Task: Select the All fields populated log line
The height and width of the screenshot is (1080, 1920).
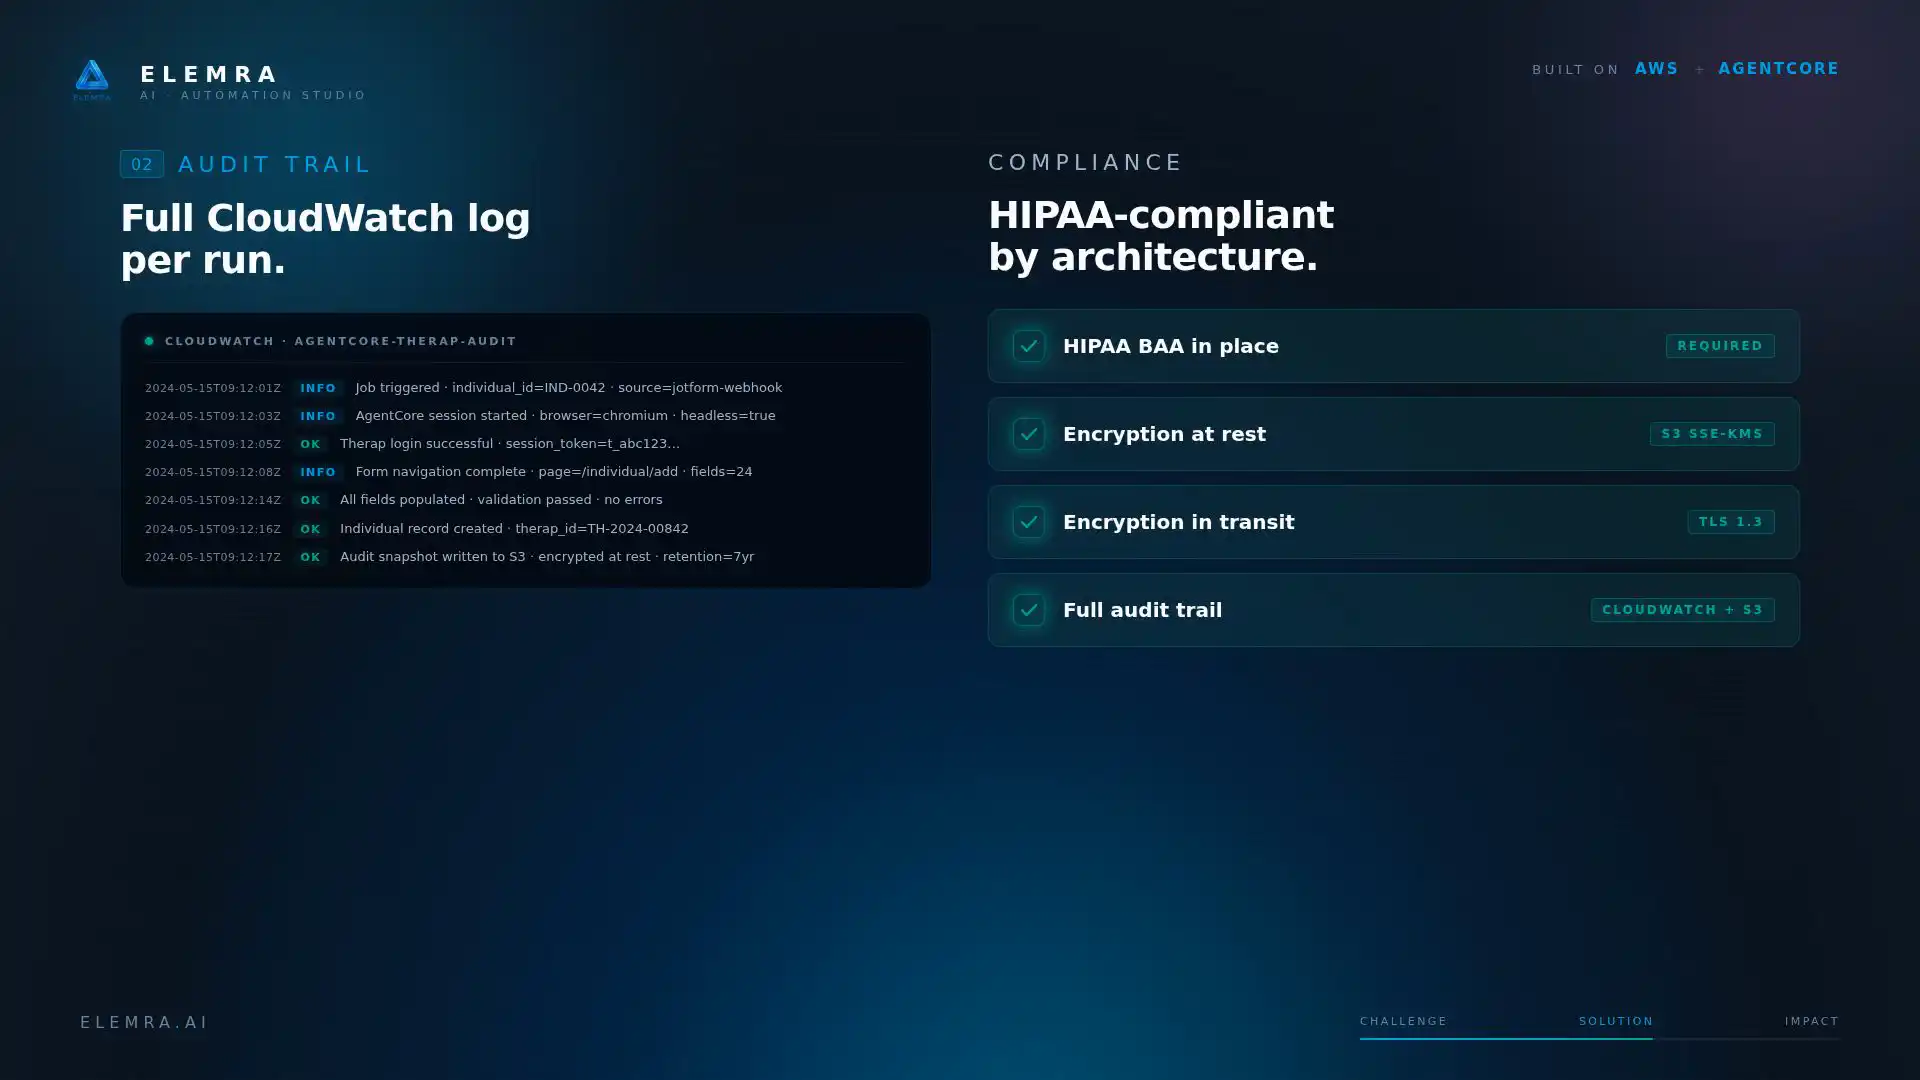Action: (x=525, y=500)
